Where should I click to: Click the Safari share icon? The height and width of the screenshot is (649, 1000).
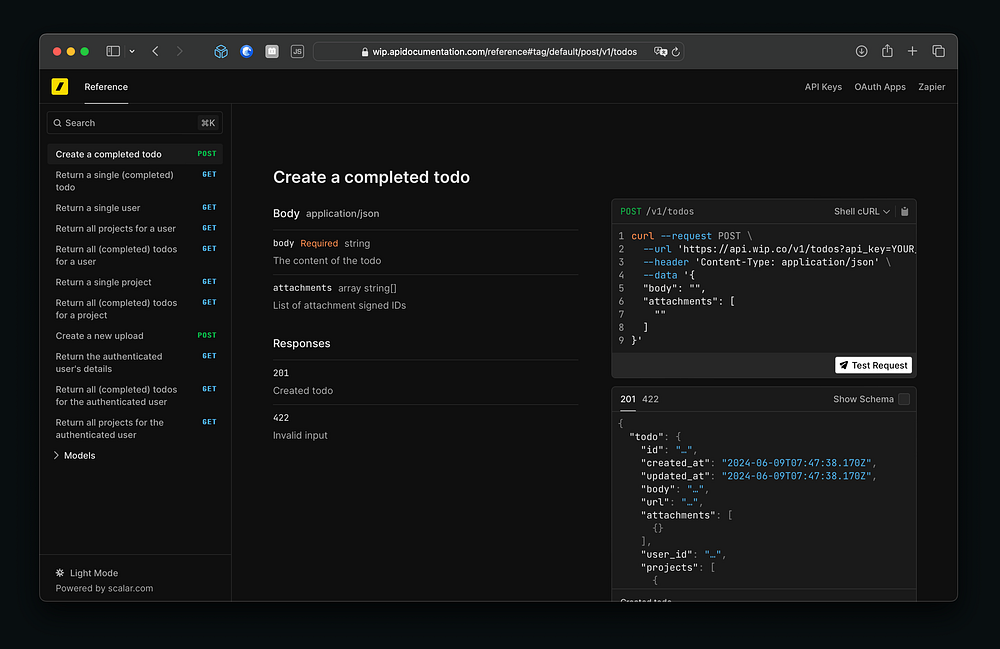(x=887, y=51)
